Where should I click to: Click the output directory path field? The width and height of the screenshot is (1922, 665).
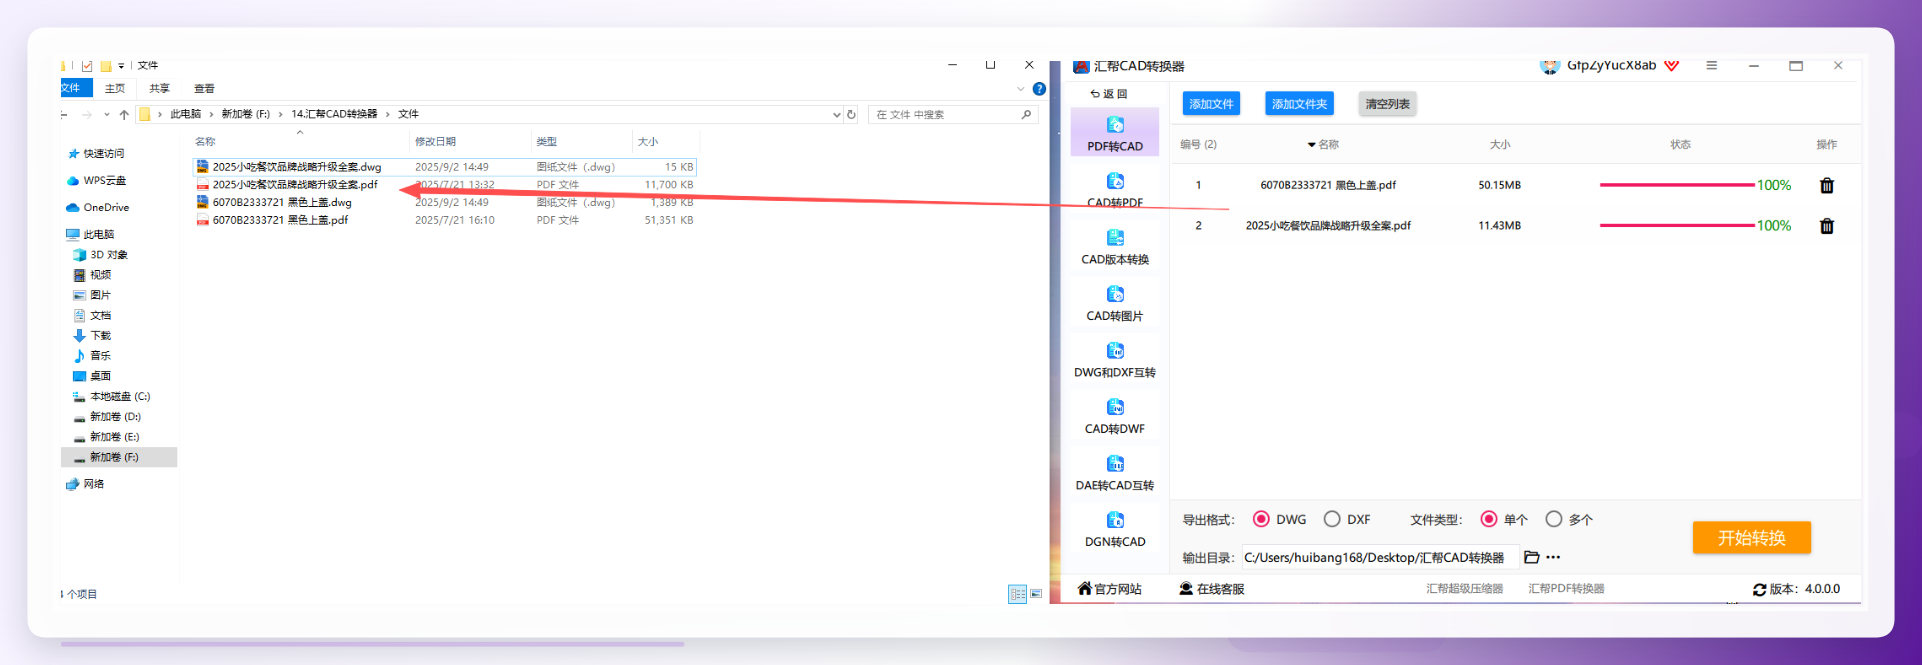[x=1380, y=557]
